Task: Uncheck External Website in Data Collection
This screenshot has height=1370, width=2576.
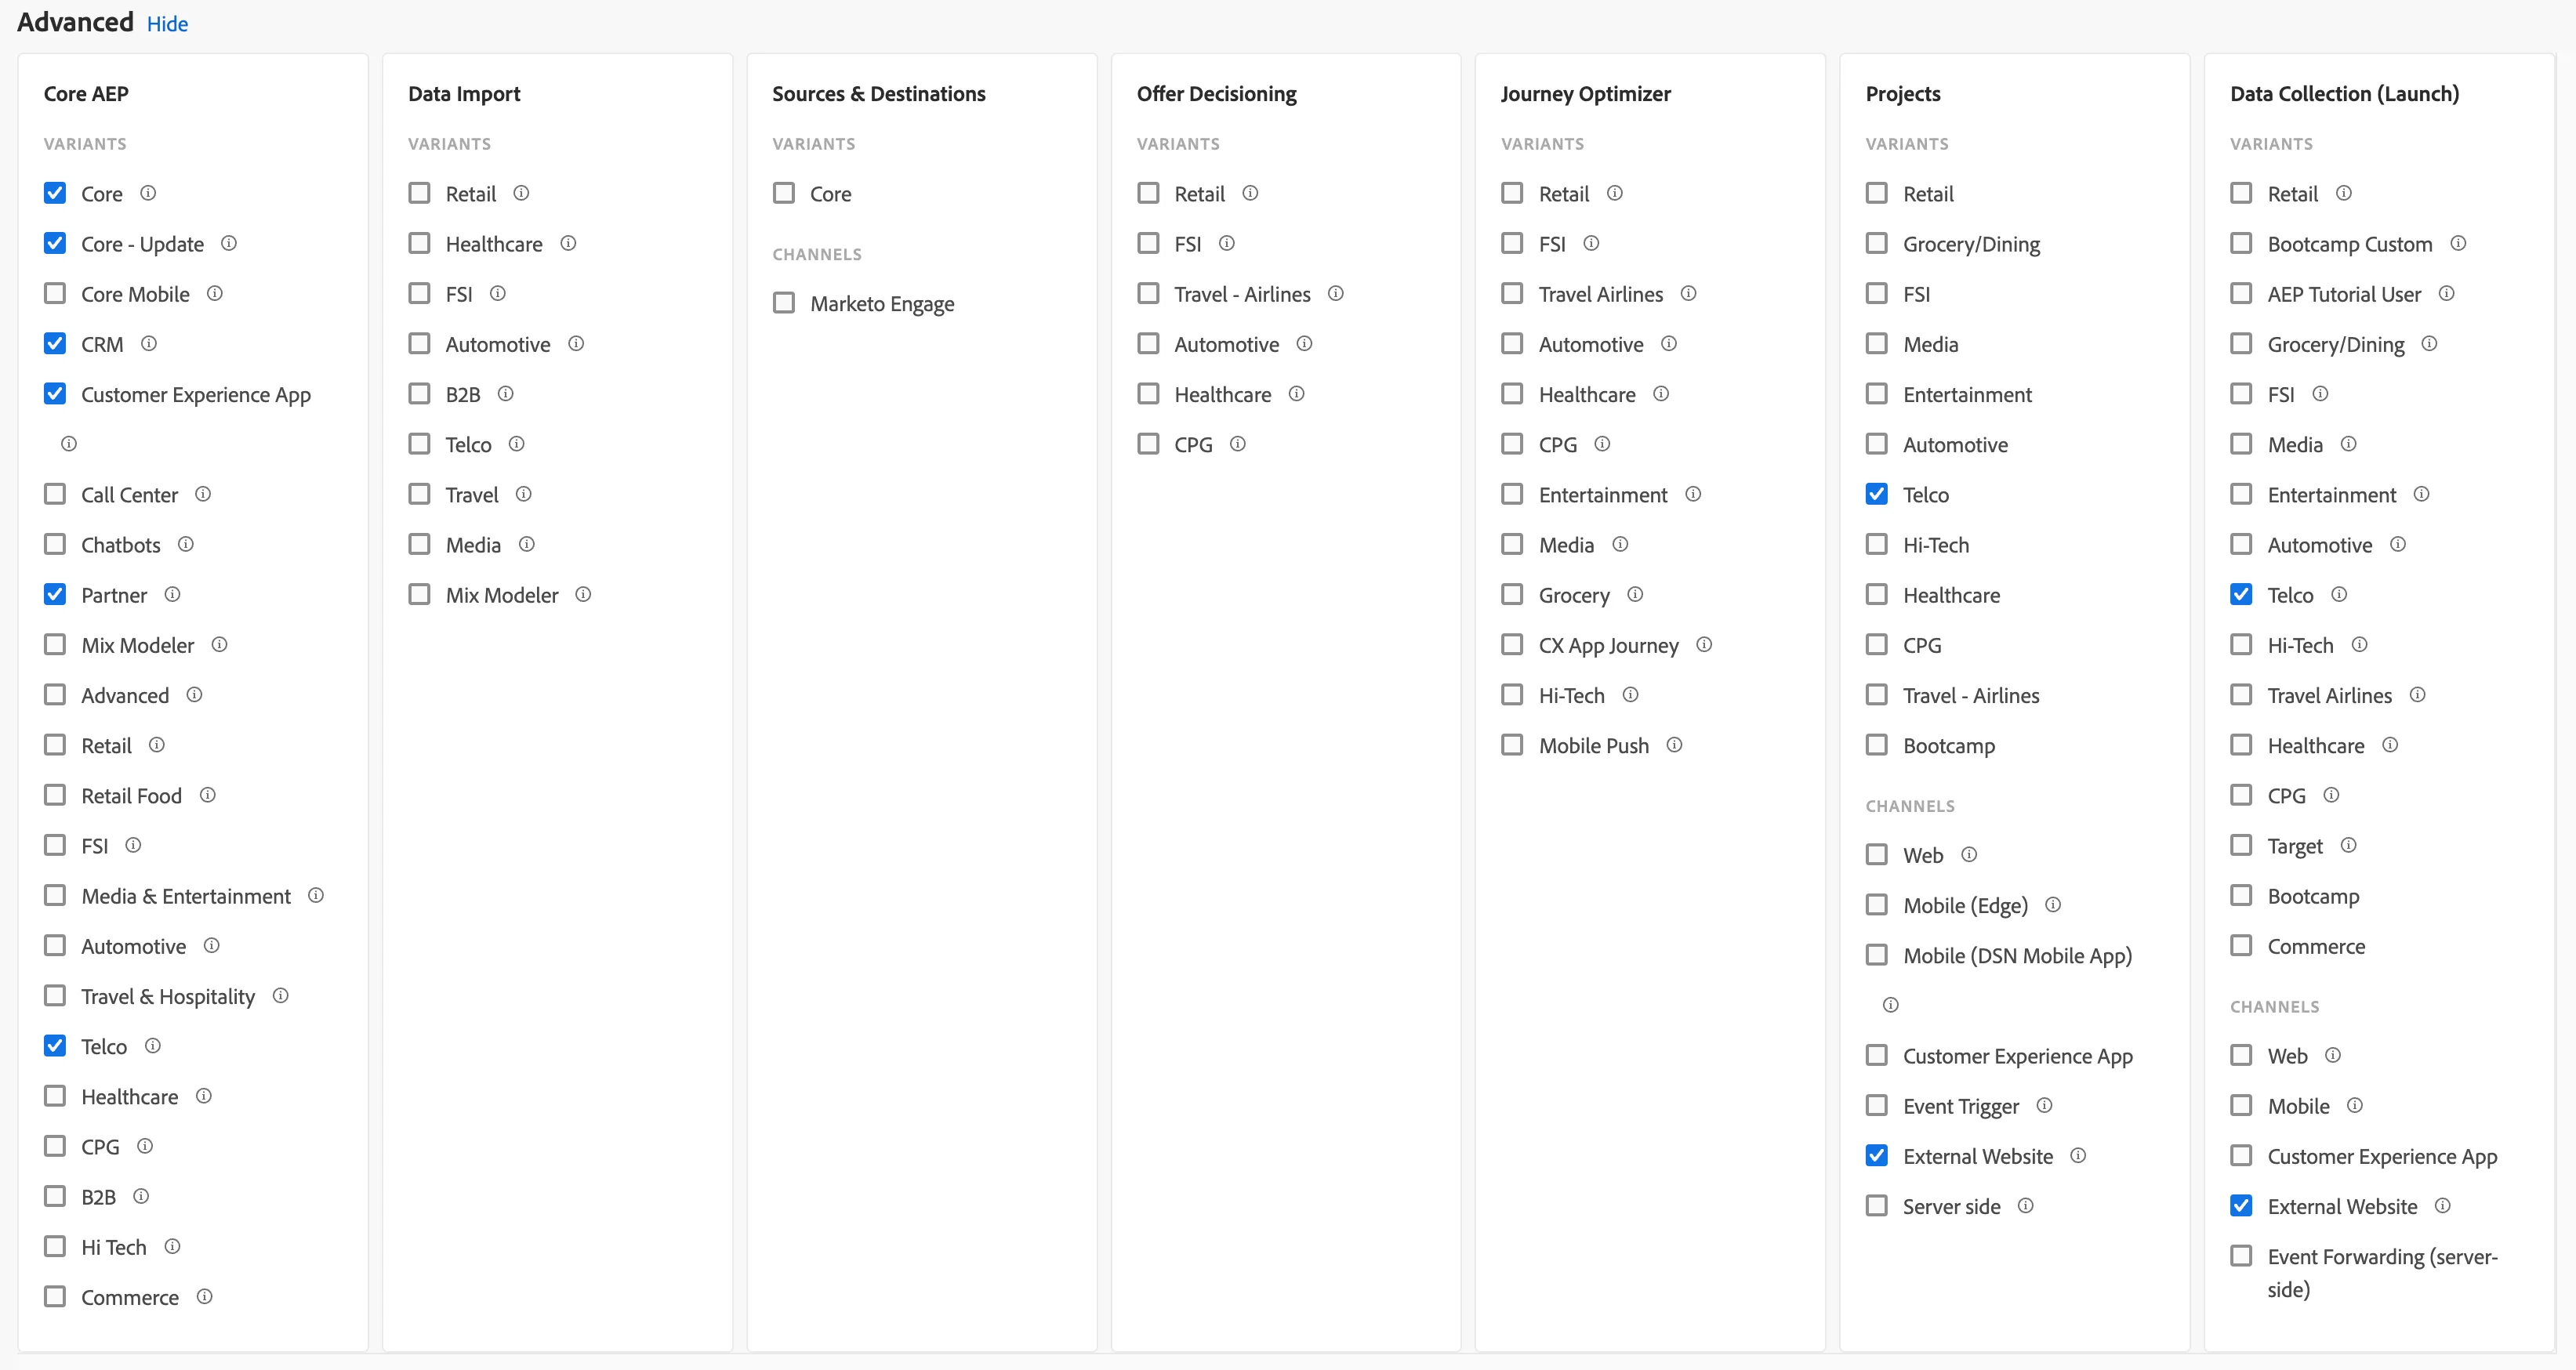Action: [2241, 1205]
